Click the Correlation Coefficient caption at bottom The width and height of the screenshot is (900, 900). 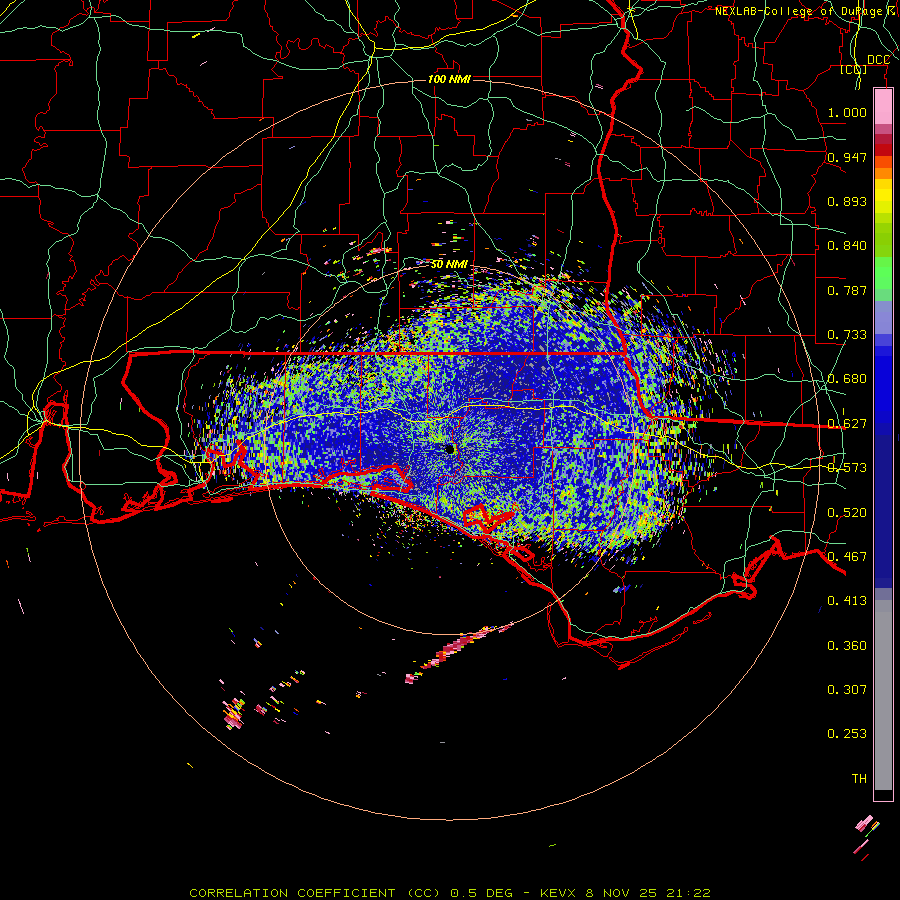coord(450,893)
